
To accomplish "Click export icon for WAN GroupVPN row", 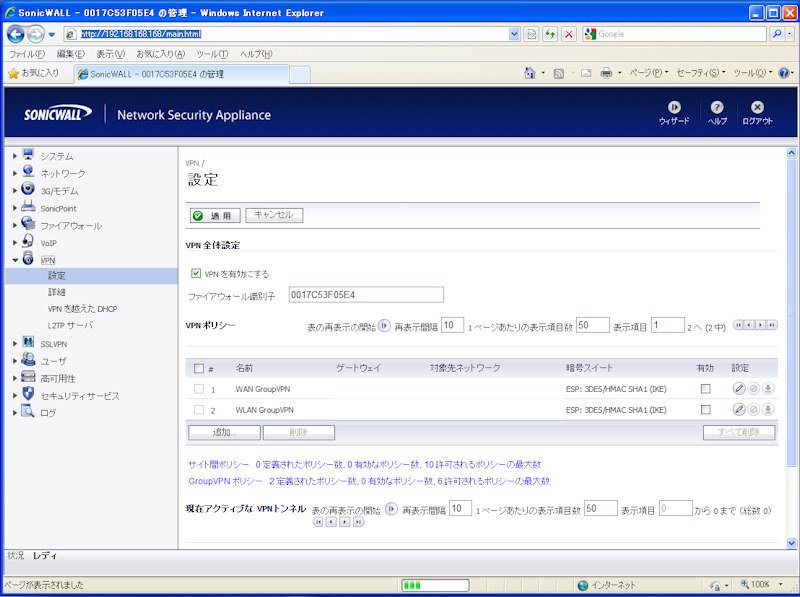I will click(768, 389).
